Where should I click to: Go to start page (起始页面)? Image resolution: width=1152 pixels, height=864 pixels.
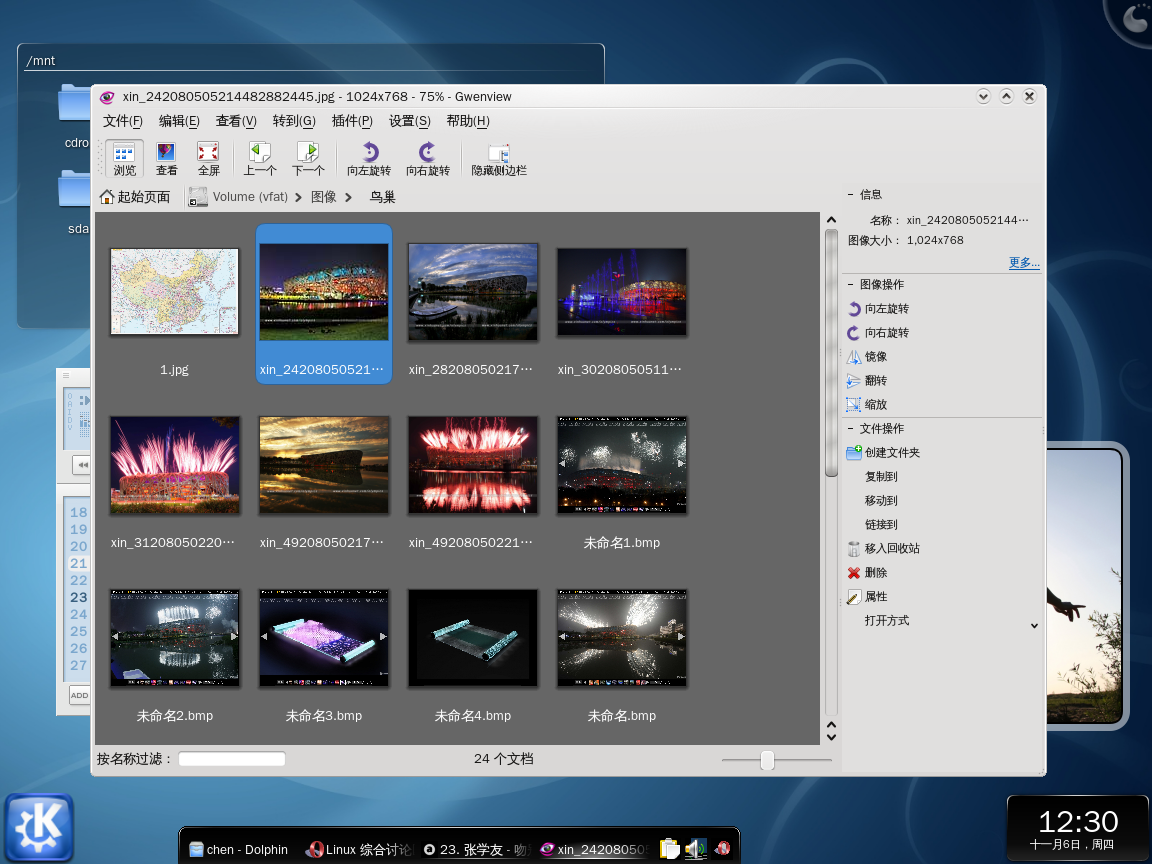click(135, 197)
